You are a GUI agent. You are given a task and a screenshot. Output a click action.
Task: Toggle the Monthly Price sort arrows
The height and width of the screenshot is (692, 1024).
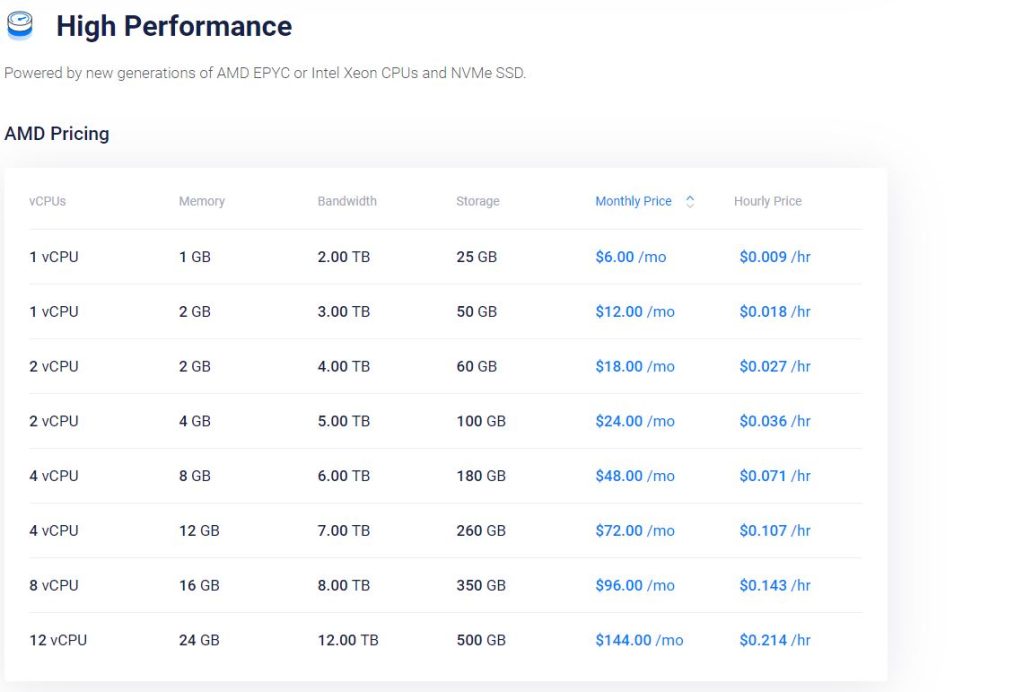690,201
